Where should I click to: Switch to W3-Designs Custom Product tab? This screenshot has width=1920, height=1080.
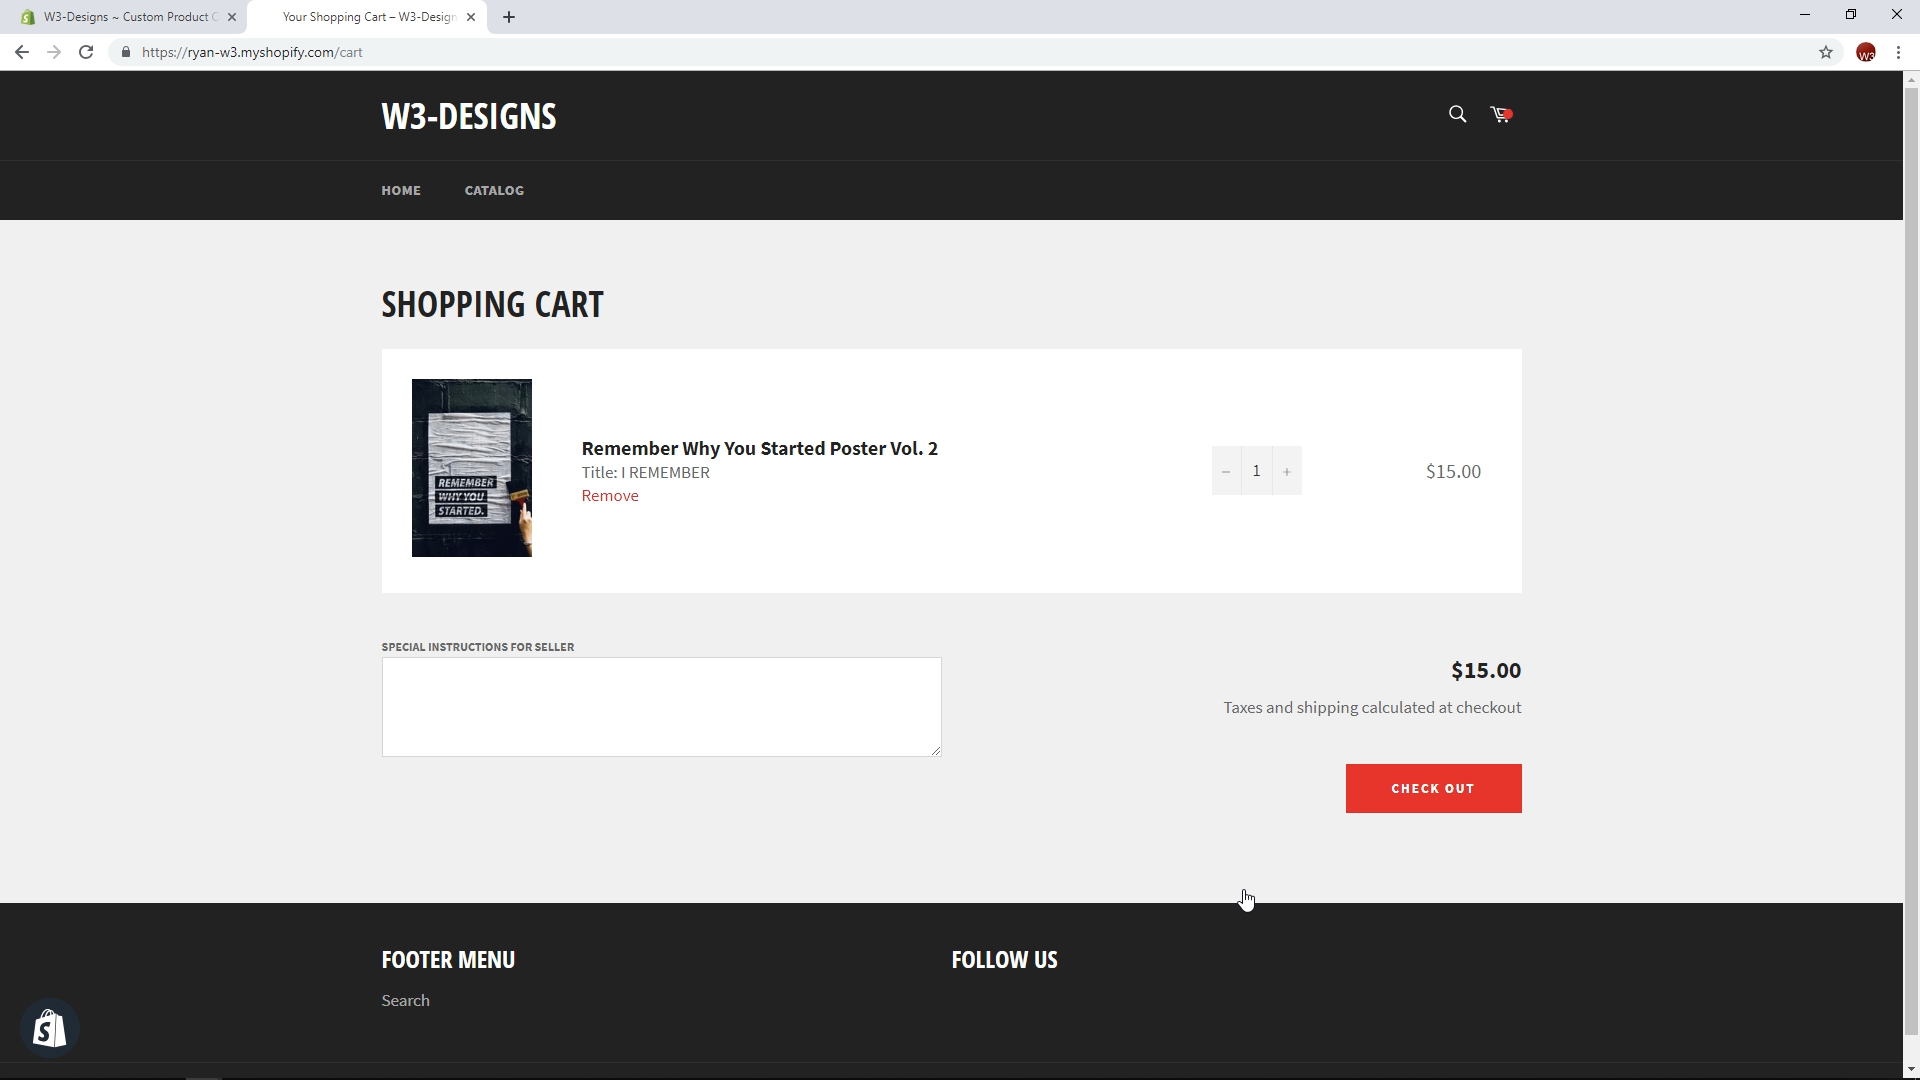click(122, 17)
